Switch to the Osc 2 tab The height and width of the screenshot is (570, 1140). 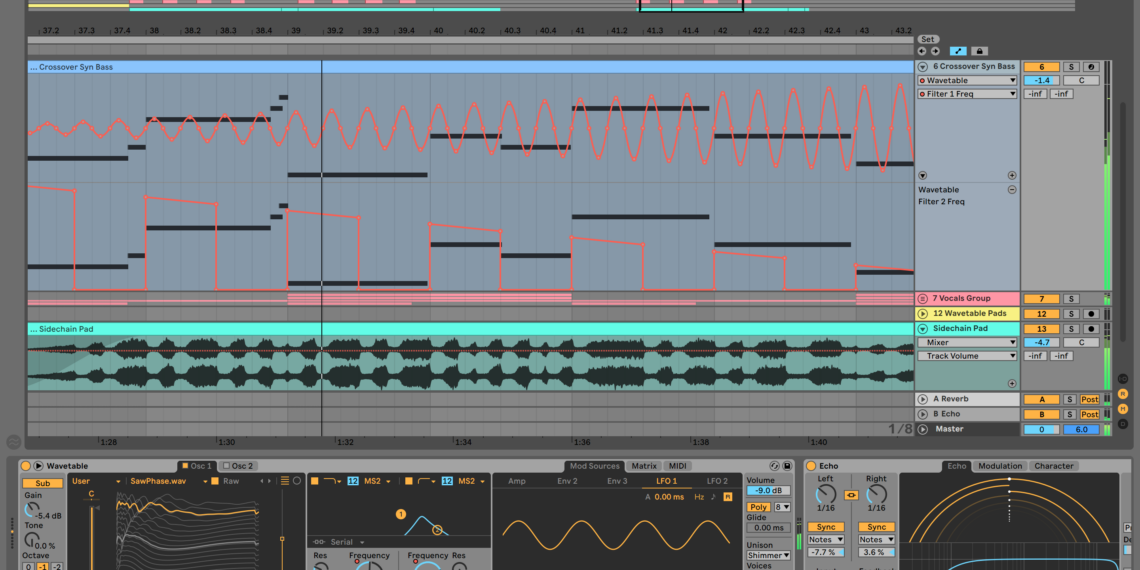click(x=239, y=466)
